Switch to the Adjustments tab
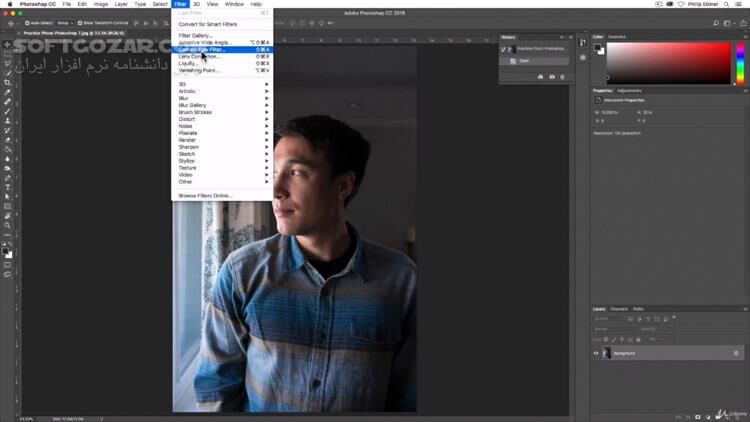 click(x=629, y=90)
